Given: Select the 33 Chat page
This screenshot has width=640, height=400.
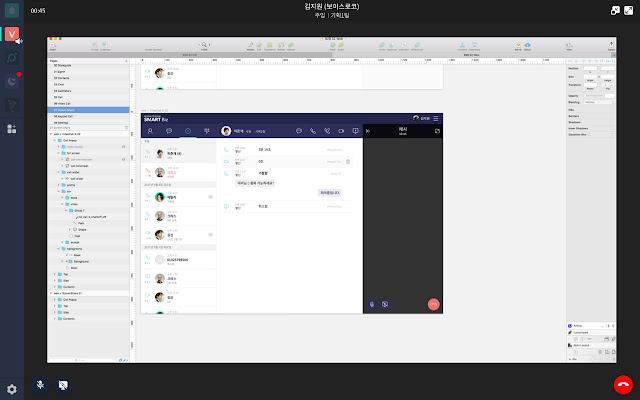Looking at the screenshot, I should tap(89, 84).
